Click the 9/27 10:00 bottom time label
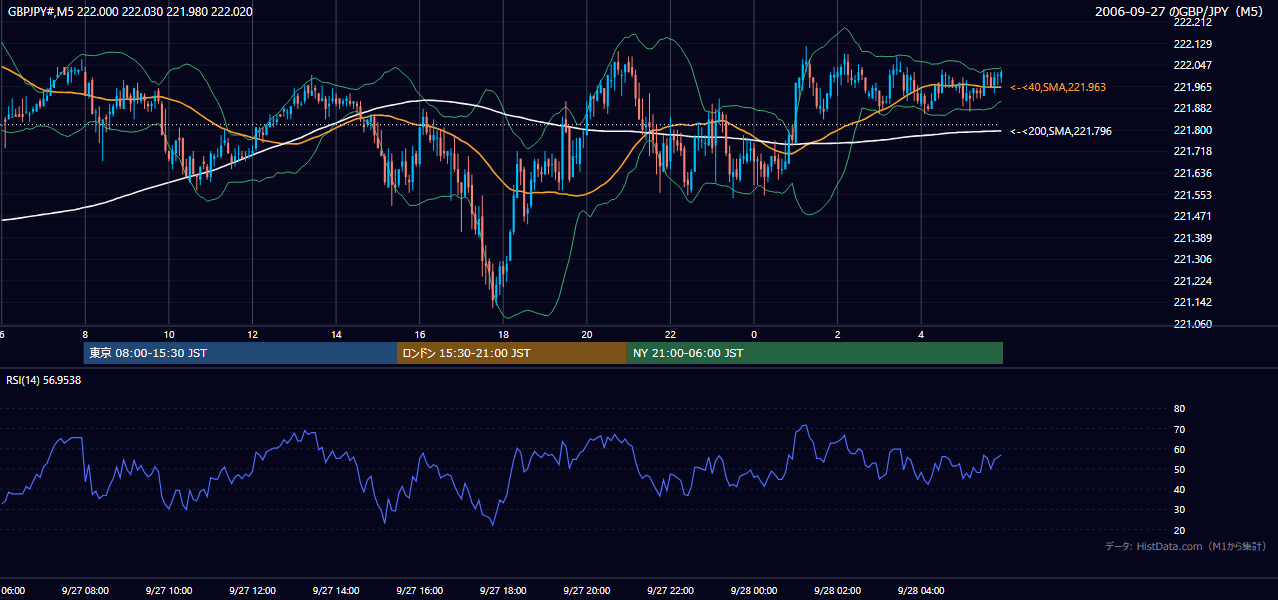Viewport: 1278px width, 600px height. (168, 591)
